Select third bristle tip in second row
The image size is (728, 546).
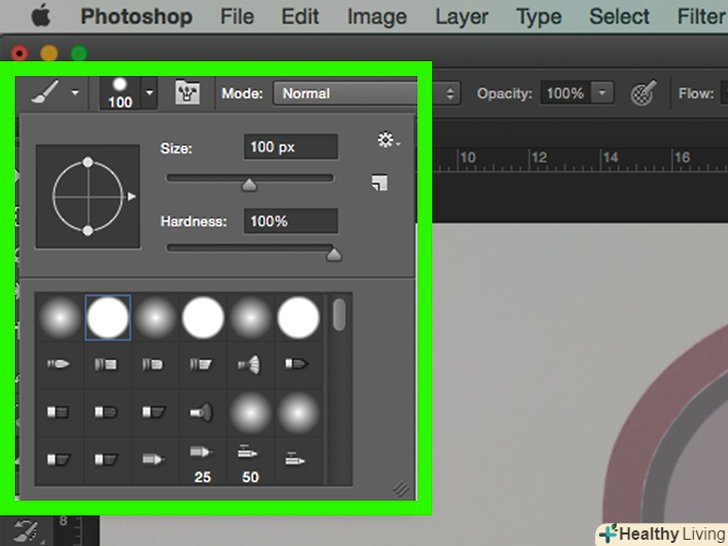pyautogui.click(x=155, y=364)
